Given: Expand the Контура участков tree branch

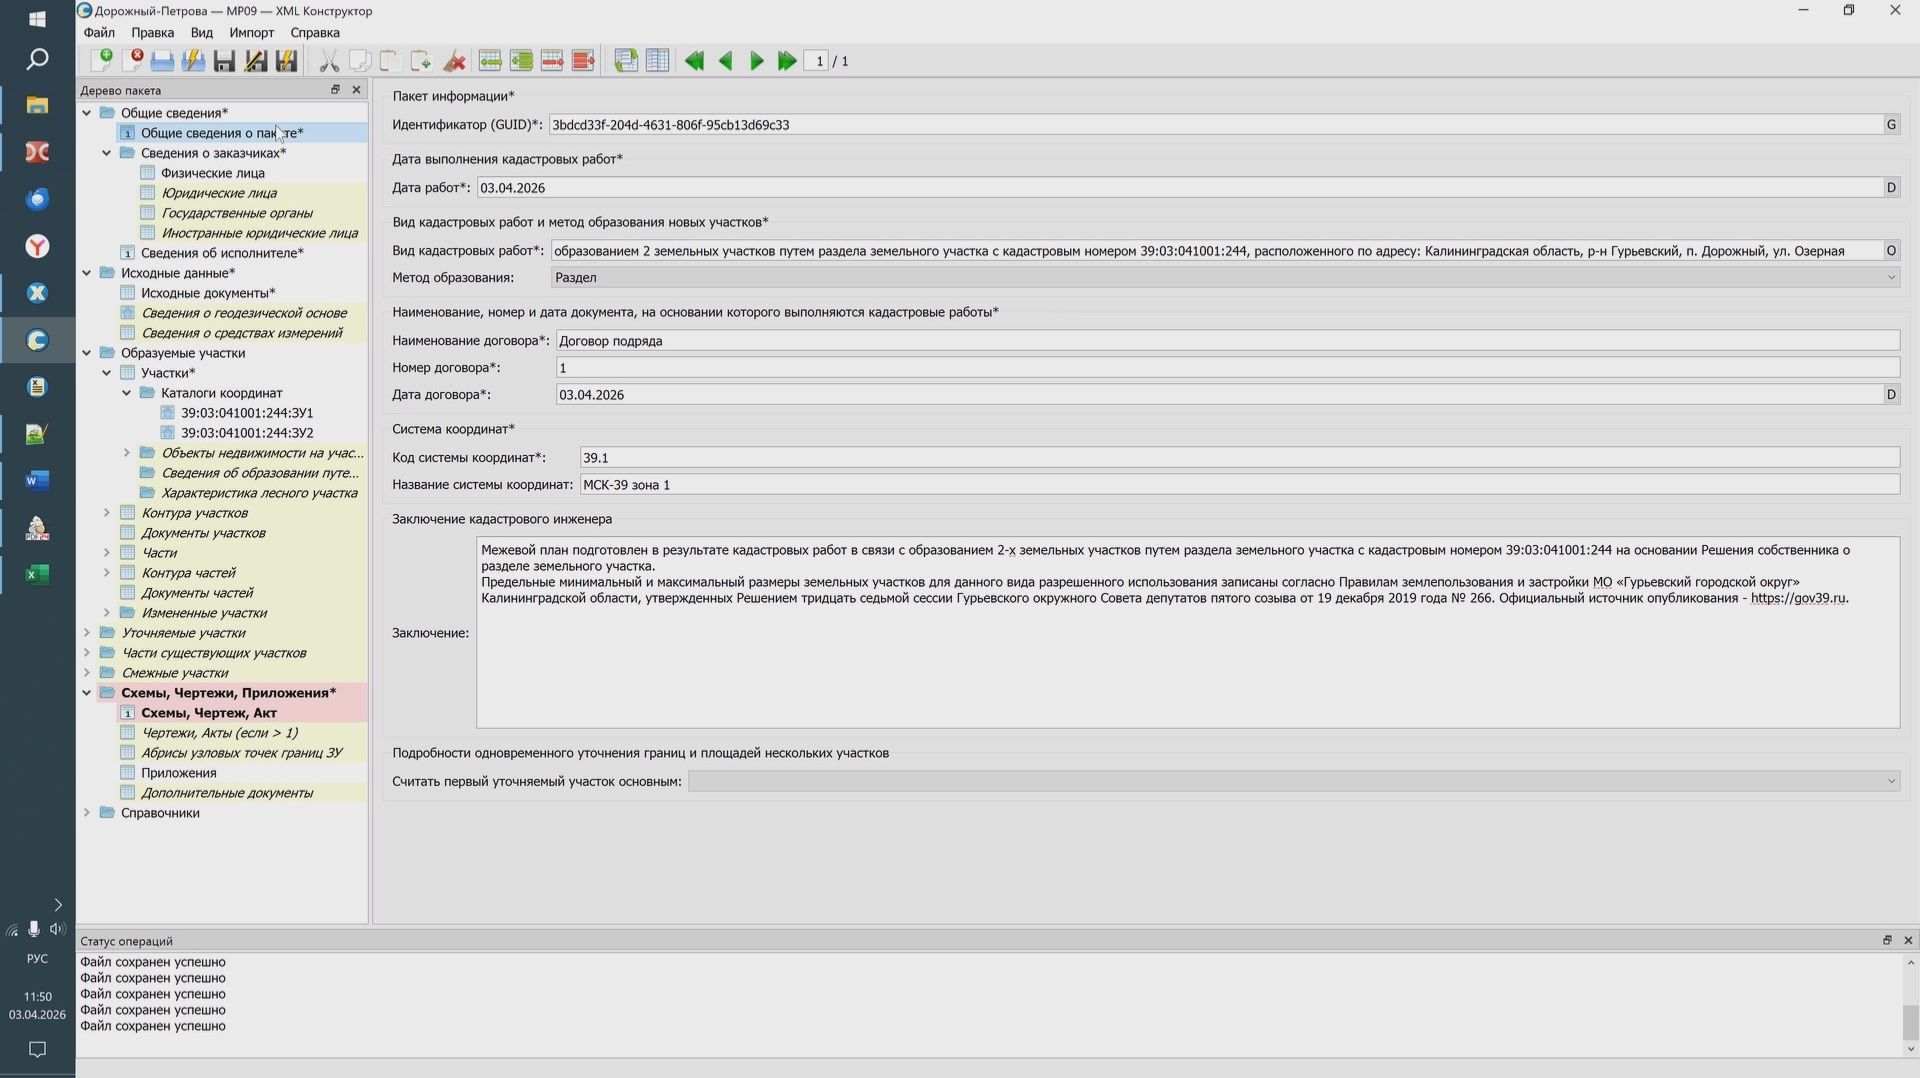Looking at the screenshot, I should (107, 512).
